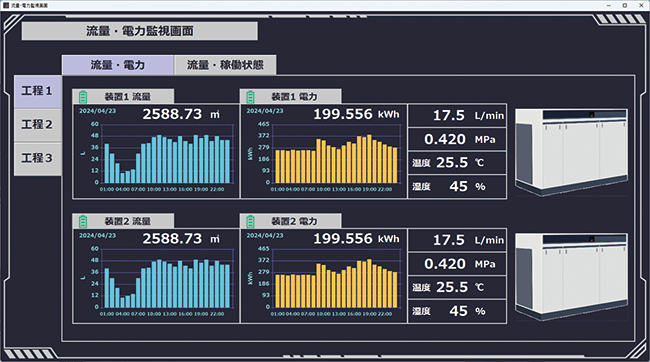Click the 流量・電力監視画面 title banner

pyautogui.click(x=140, y=31)
